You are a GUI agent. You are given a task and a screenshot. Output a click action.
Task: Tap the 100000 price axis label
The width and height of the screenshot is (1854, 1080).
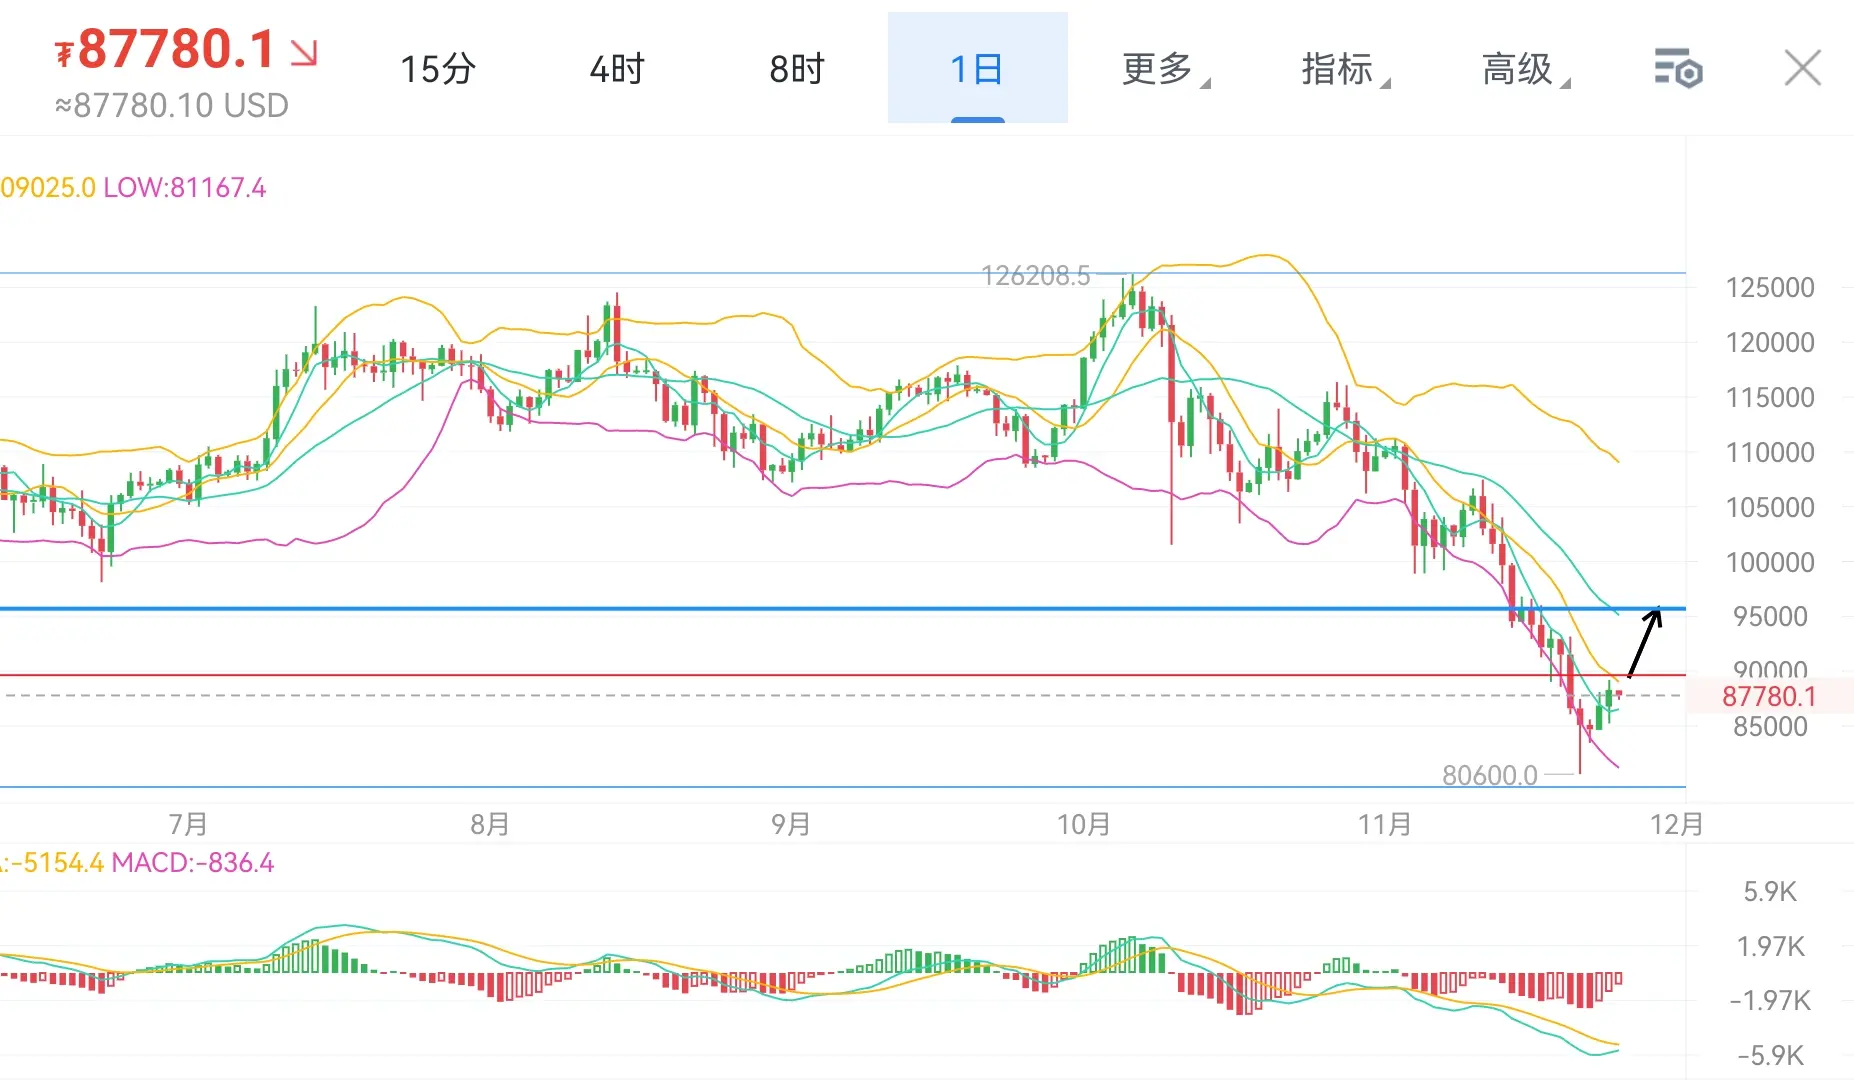1770,563
